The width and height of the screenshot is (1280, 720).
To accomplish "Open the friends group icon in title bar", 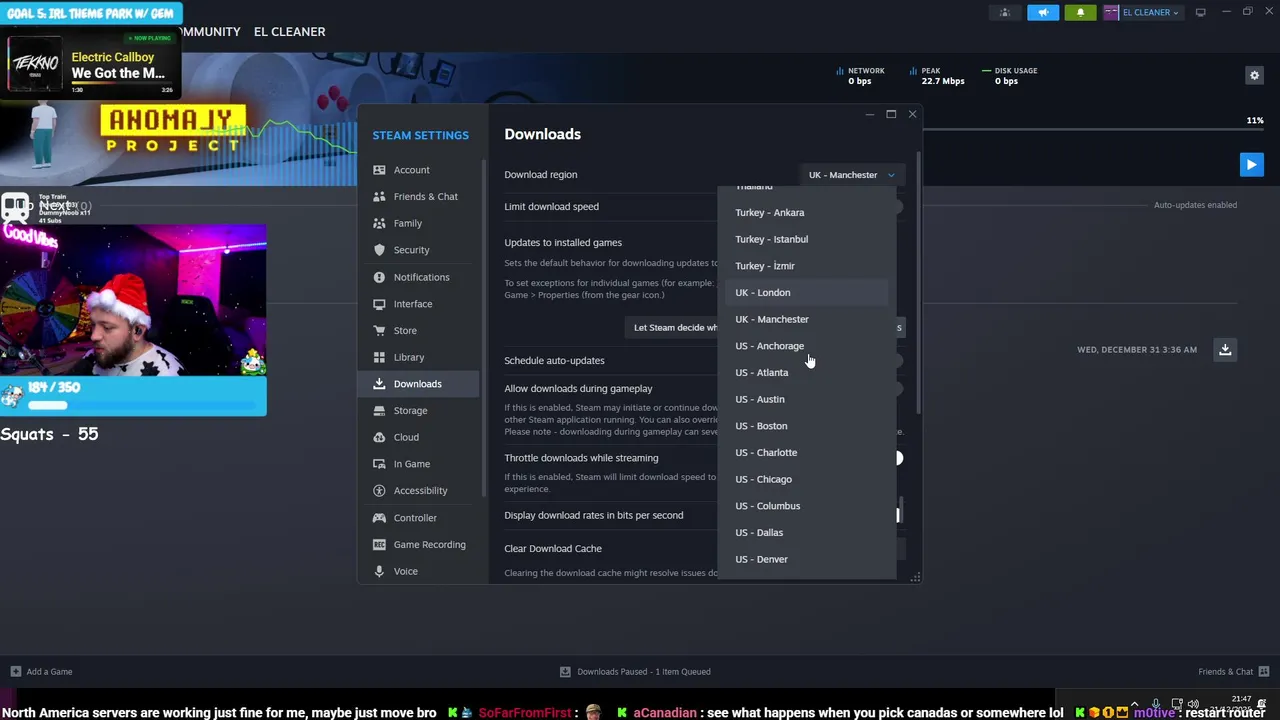I will click(1005, 13).
